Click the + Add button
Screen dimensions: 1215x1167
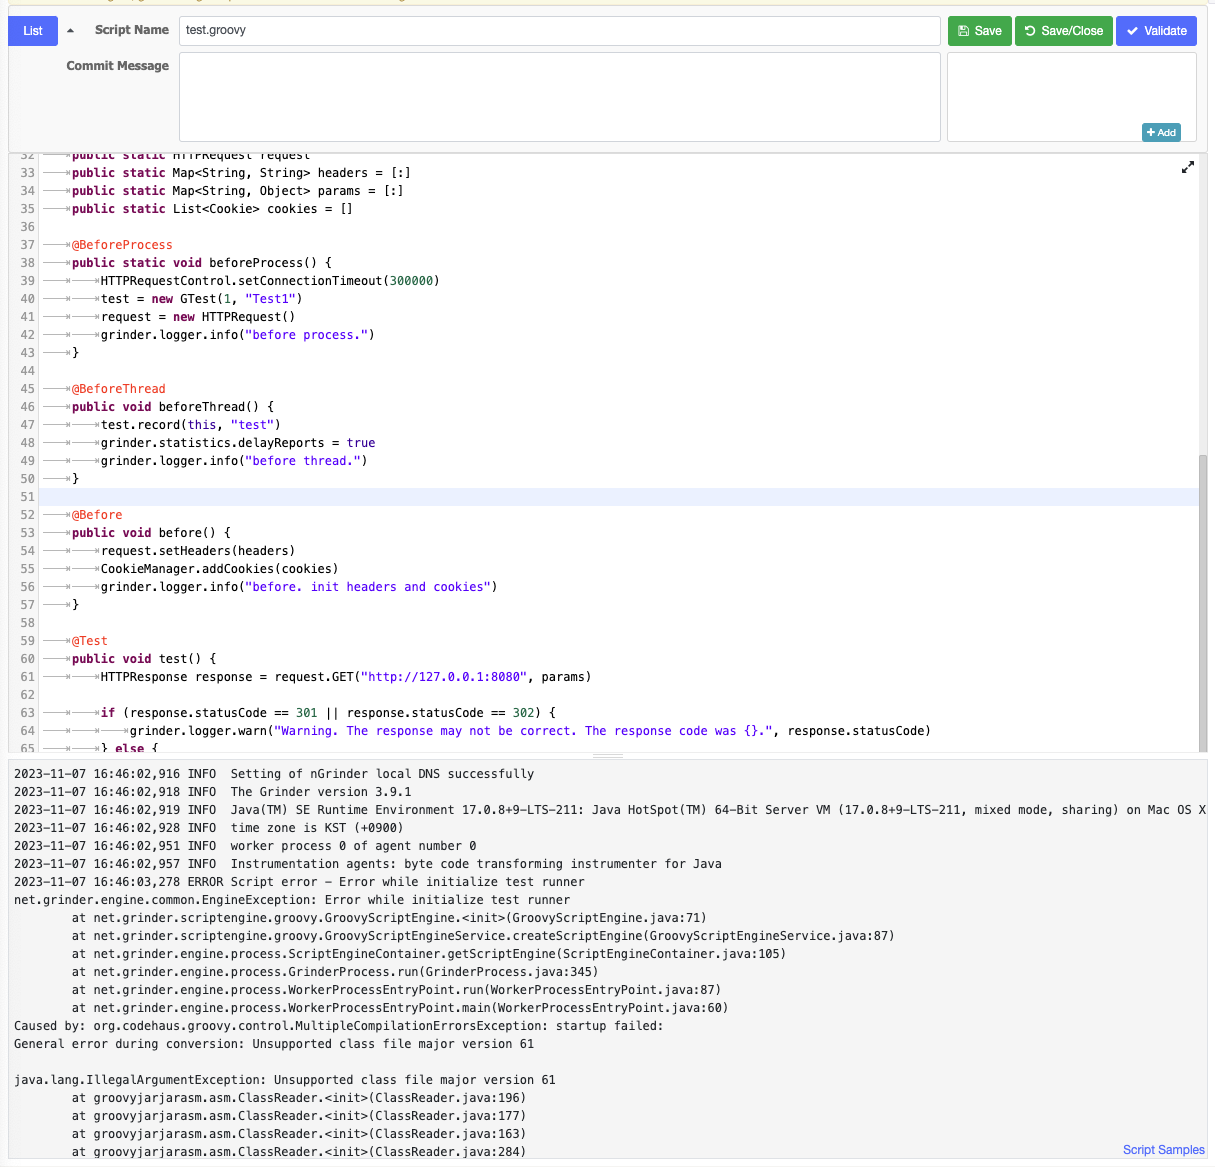point(1161,132)
